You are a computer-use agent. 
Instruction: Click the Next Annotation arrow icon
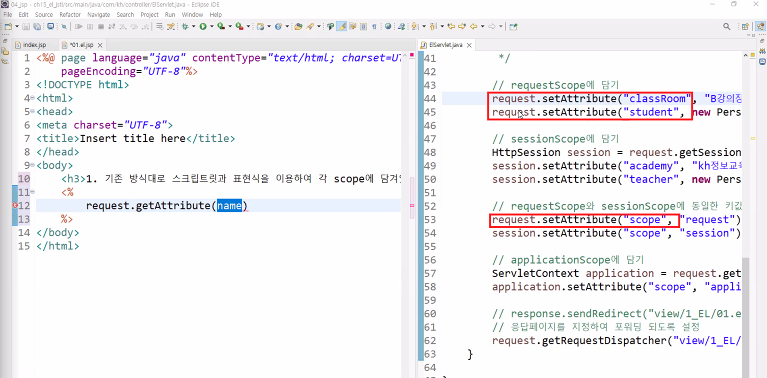414,26
